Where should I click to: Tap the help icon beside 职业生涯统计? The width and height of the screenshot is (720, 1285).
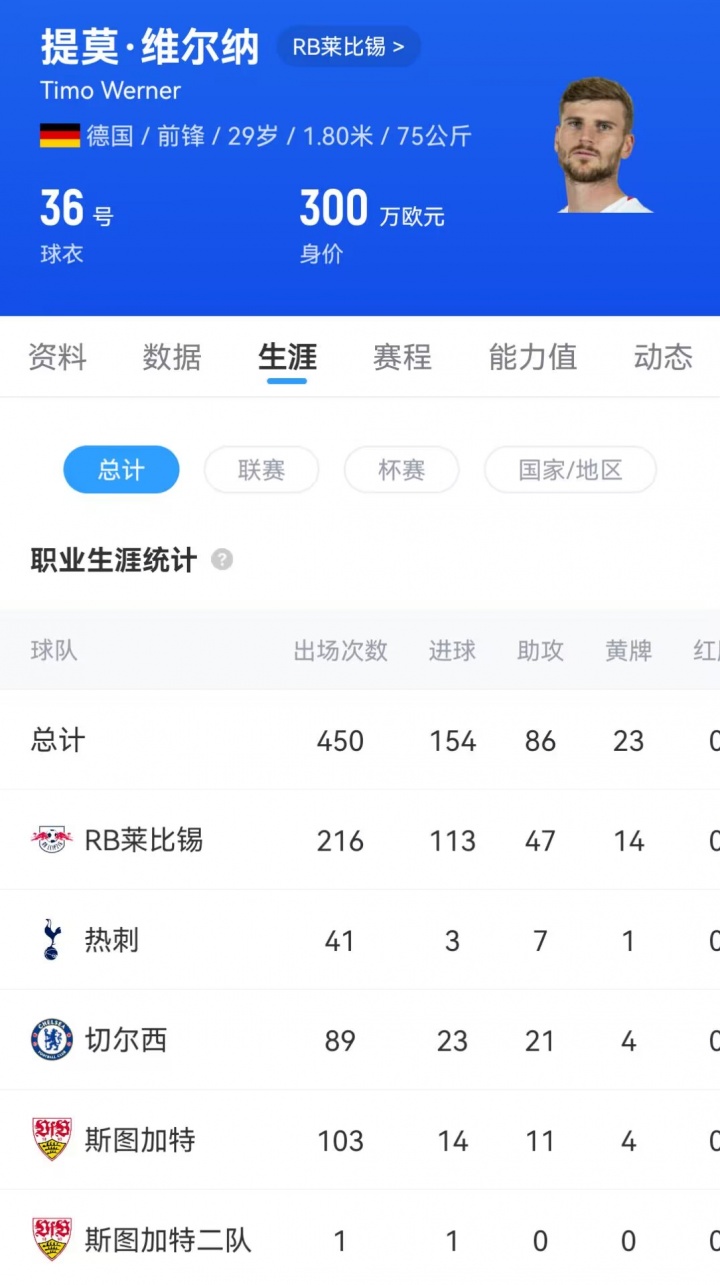pos(222,560)
